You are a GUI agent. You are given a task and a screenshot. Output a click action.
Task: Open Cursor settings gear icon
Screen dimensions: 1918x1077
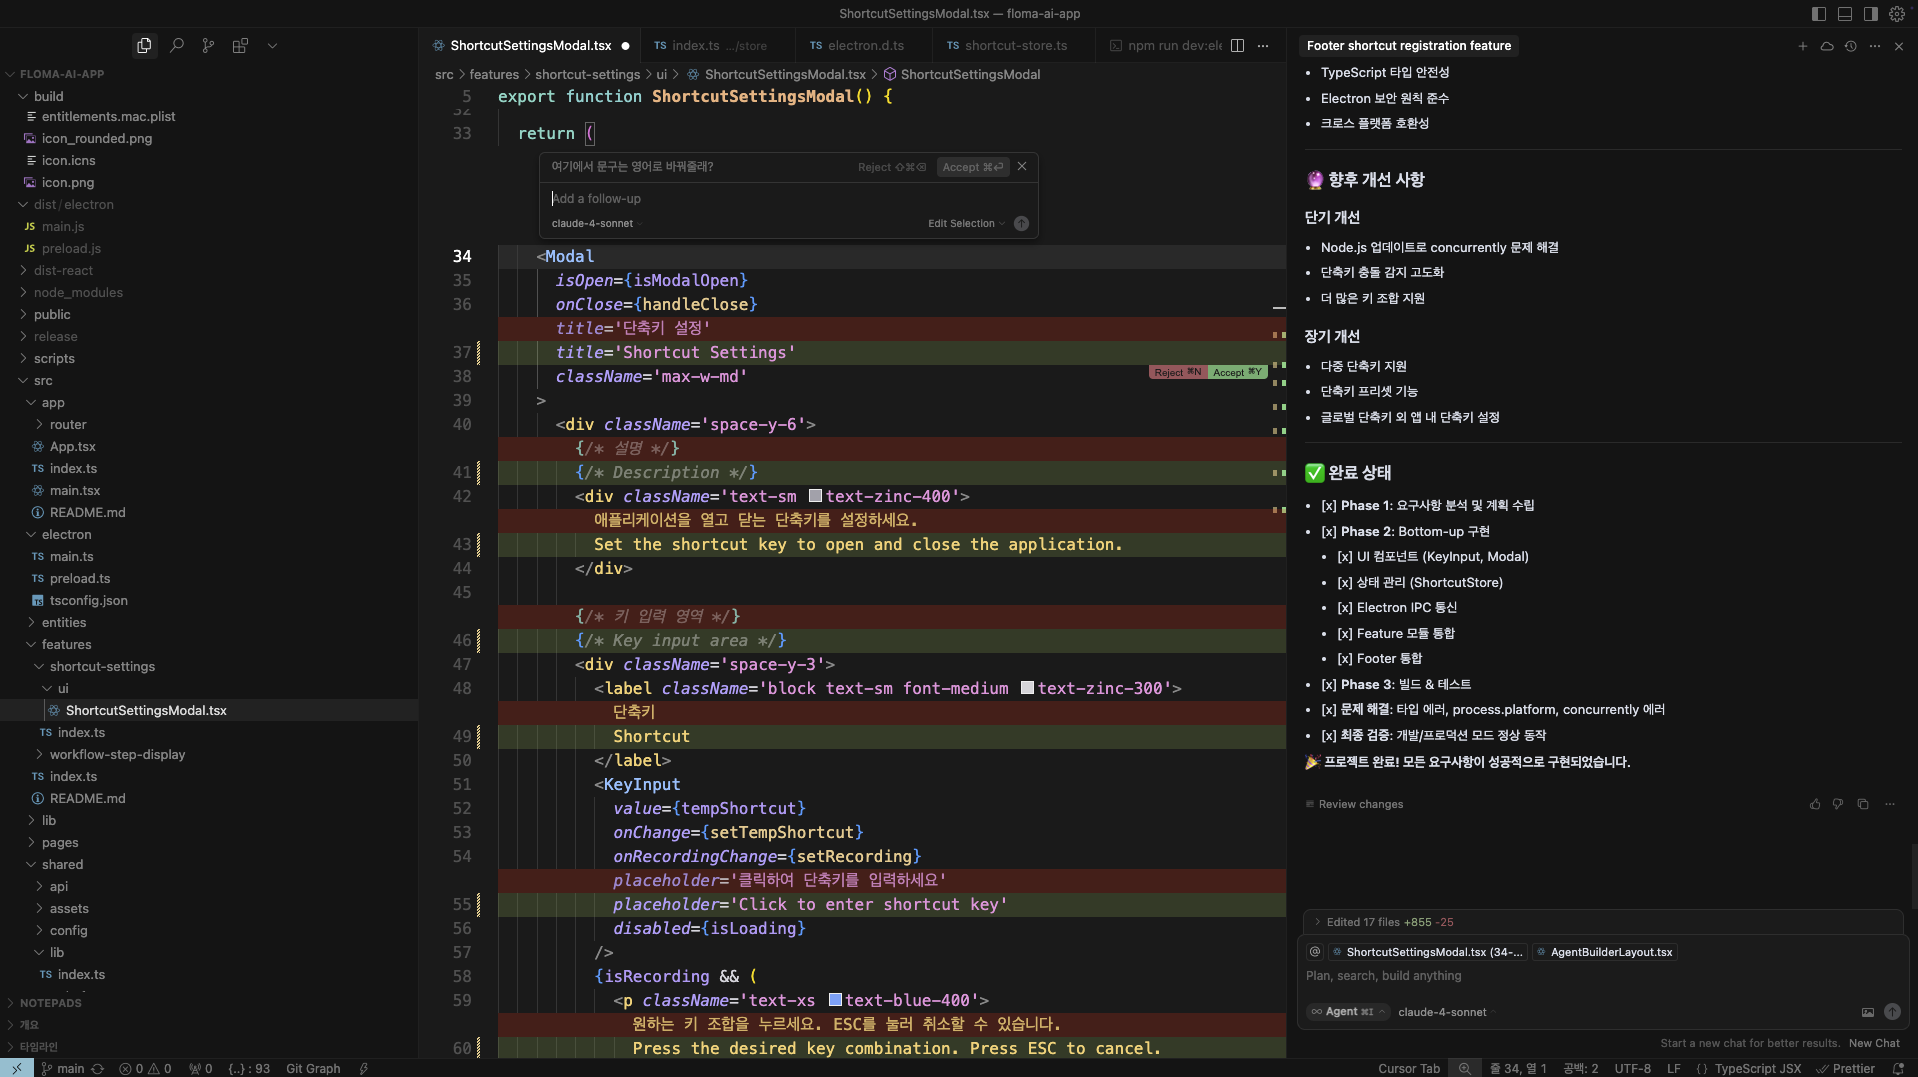(x=1897, y=14)
